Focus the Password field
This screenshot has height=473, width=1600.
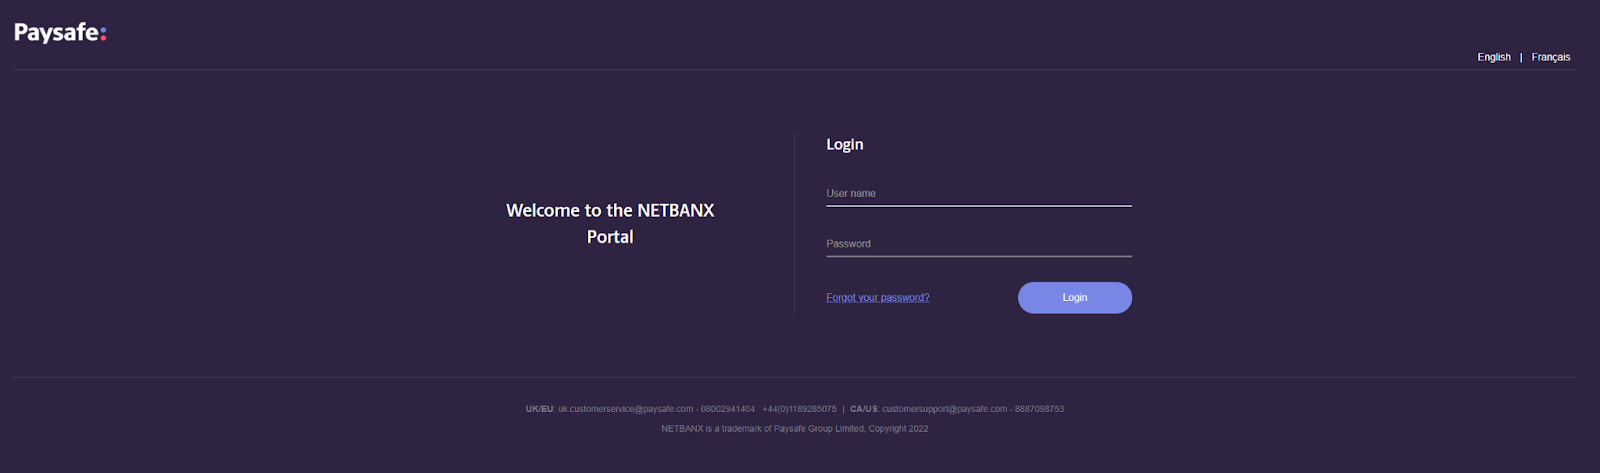click(x=978, y=244)
